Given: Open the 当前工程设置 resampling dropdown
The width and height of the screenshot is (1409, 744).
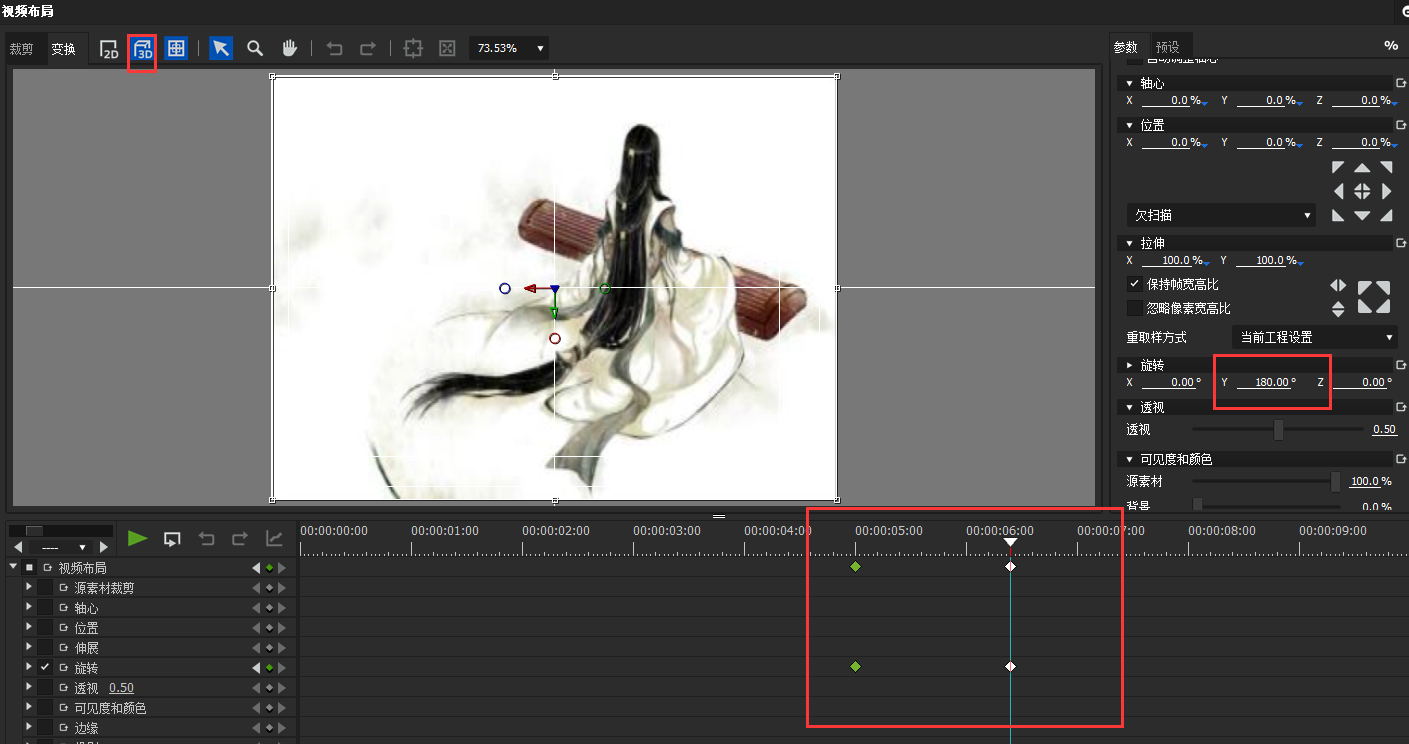Looking at the screenshot, I should coord(1314,337).
